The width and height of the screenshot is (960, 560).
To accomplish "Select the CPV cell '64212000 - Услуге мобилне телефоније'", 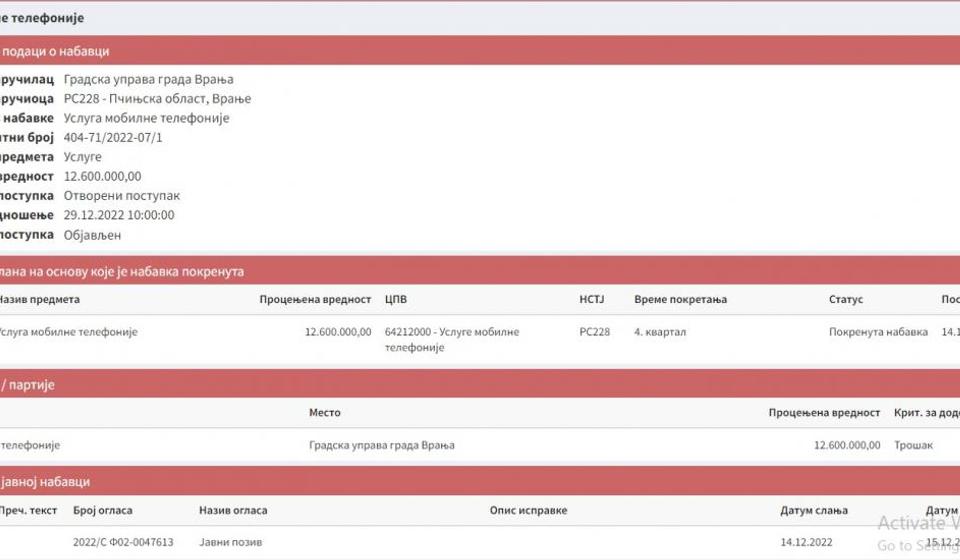I will coord(452,340).
